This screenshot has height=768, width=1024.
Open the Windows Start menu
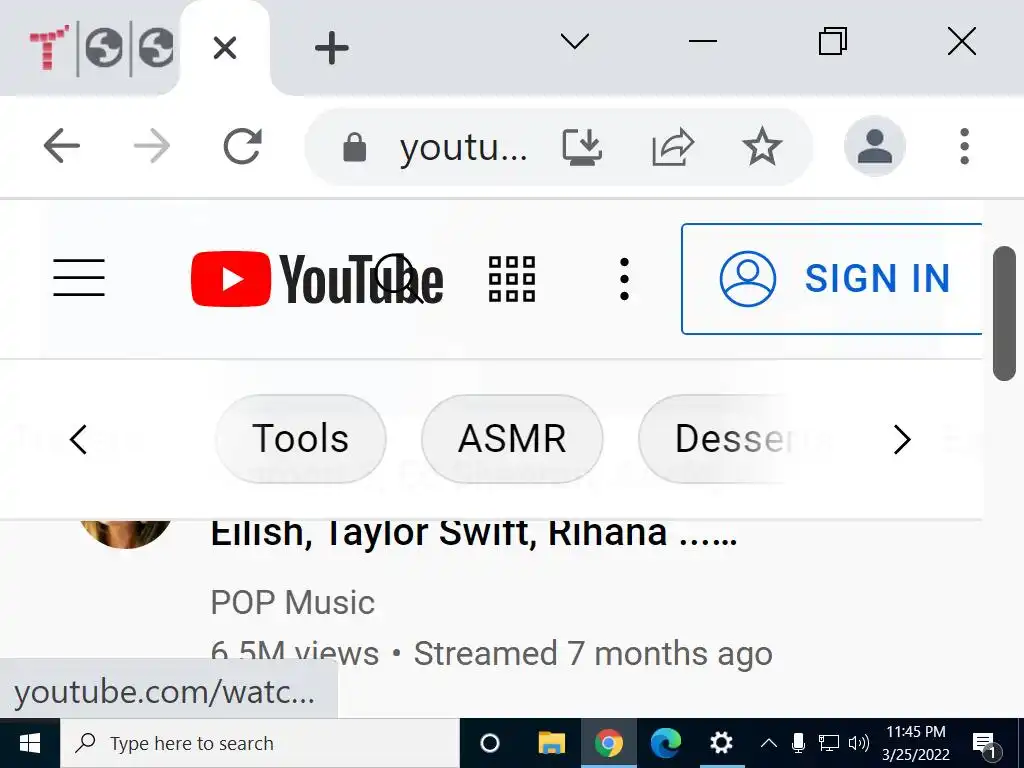(30, 743)
